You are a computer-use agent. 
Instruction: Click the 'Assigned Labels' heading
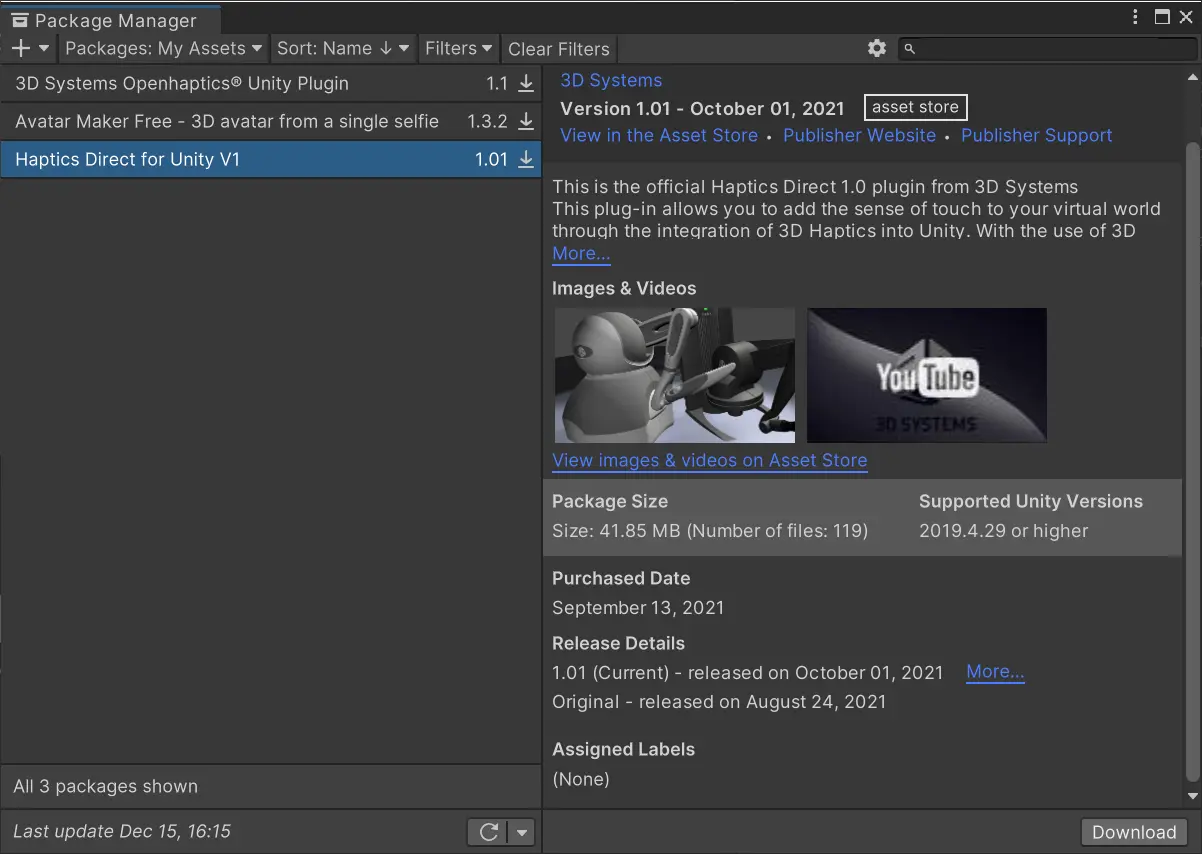tap(623, 750)
